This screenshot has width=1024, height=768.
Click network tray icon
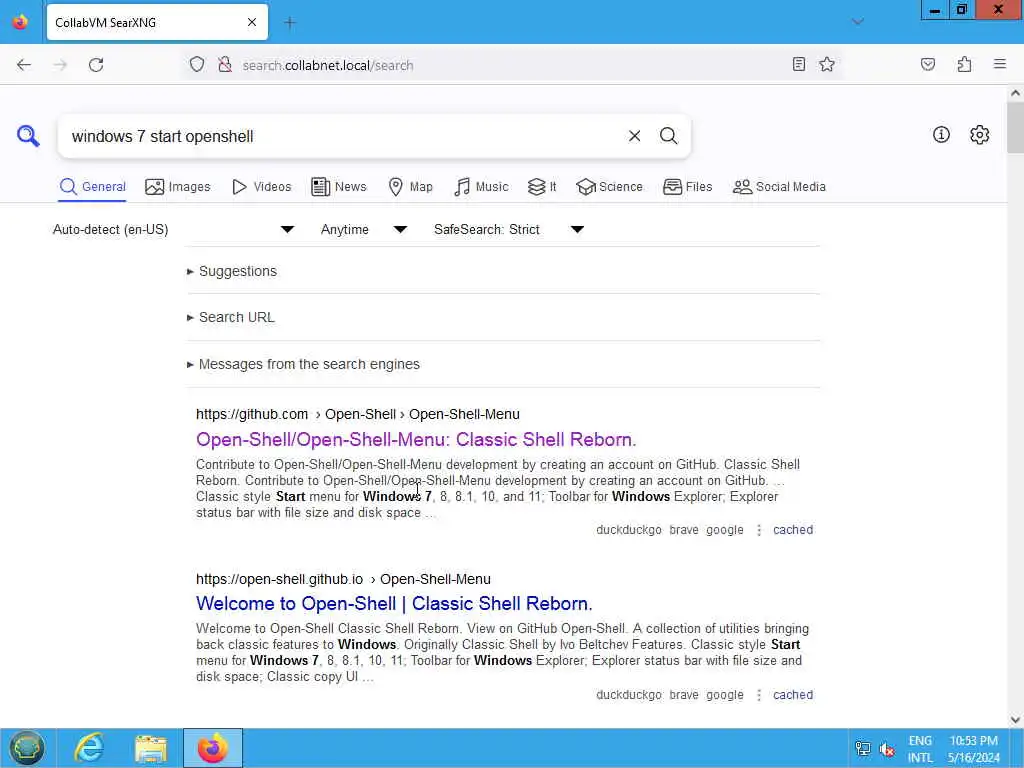[x=863, y=749]
